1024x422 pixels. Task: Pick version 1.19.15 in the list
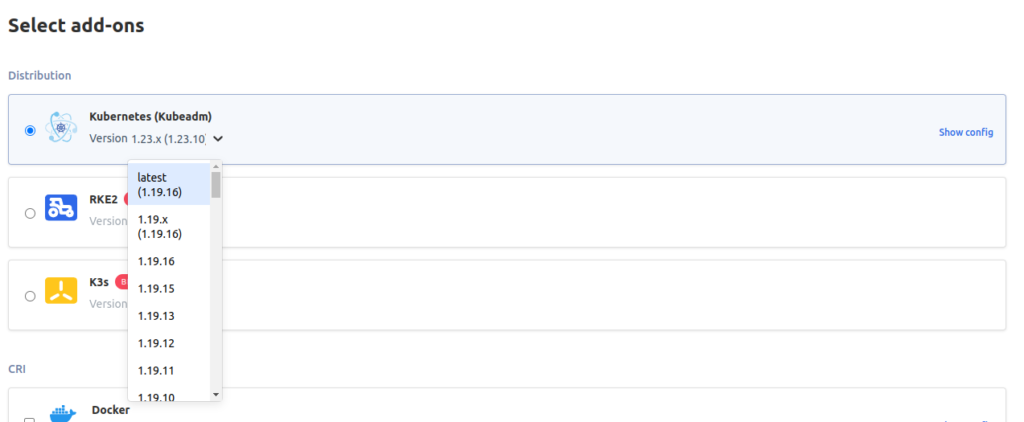[x=169, y=289]
